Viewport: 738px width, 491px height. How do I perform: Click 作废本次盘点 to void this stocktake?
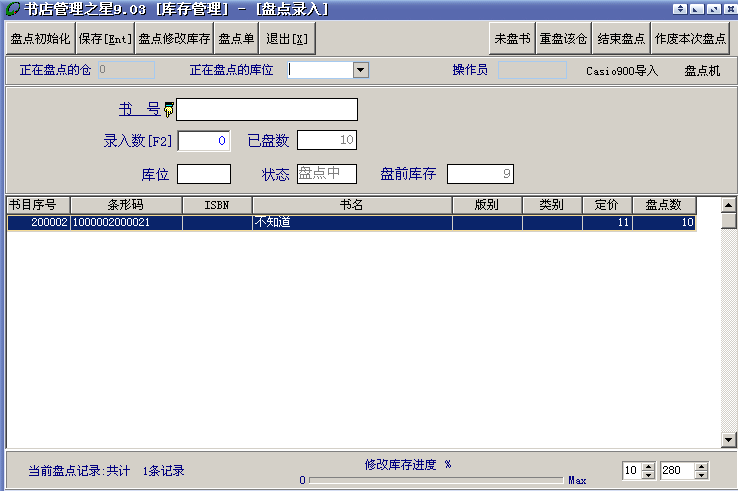point(690,39)
